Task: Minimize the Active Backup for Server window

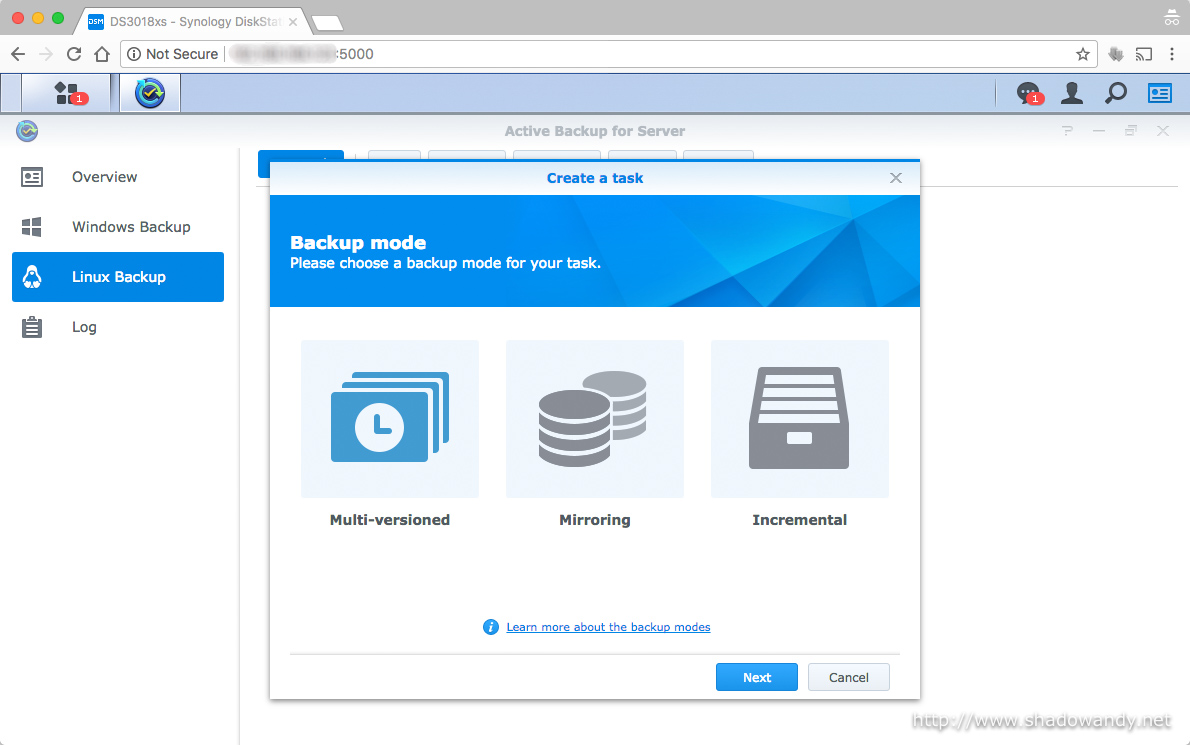Action: (x=1099, y=131)
